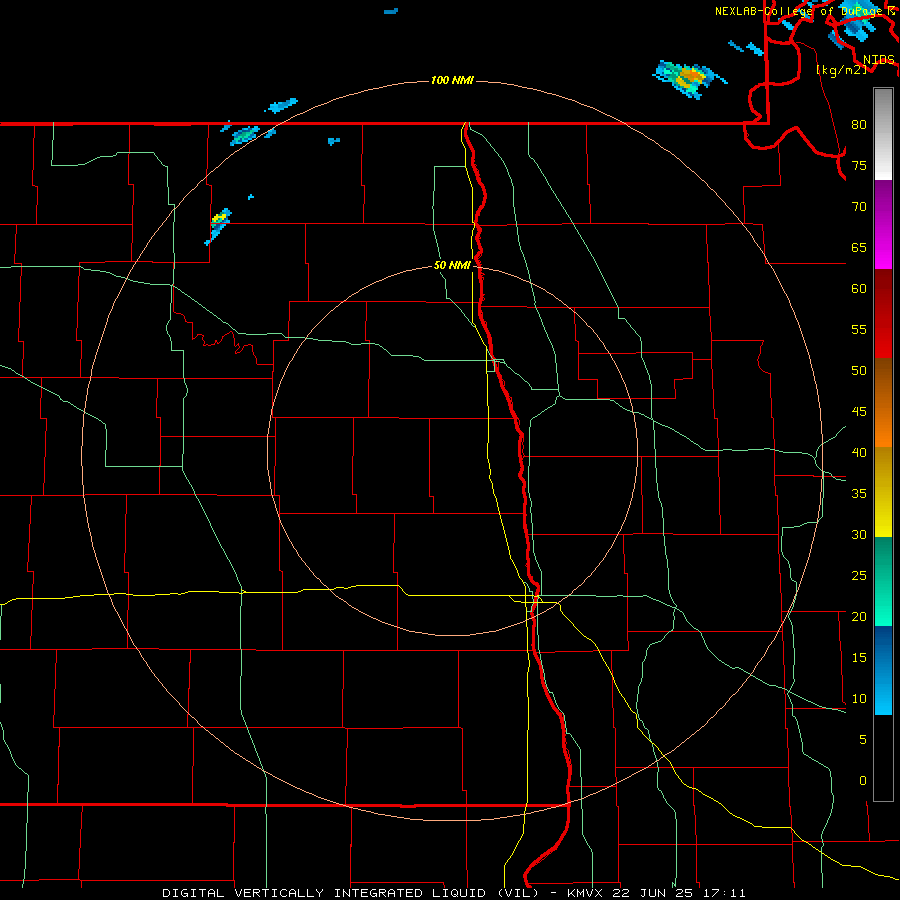Screen dimensions: 900x900
Task: Click the "NIDS" label above the color scale
Action: (x=879, y=59)
